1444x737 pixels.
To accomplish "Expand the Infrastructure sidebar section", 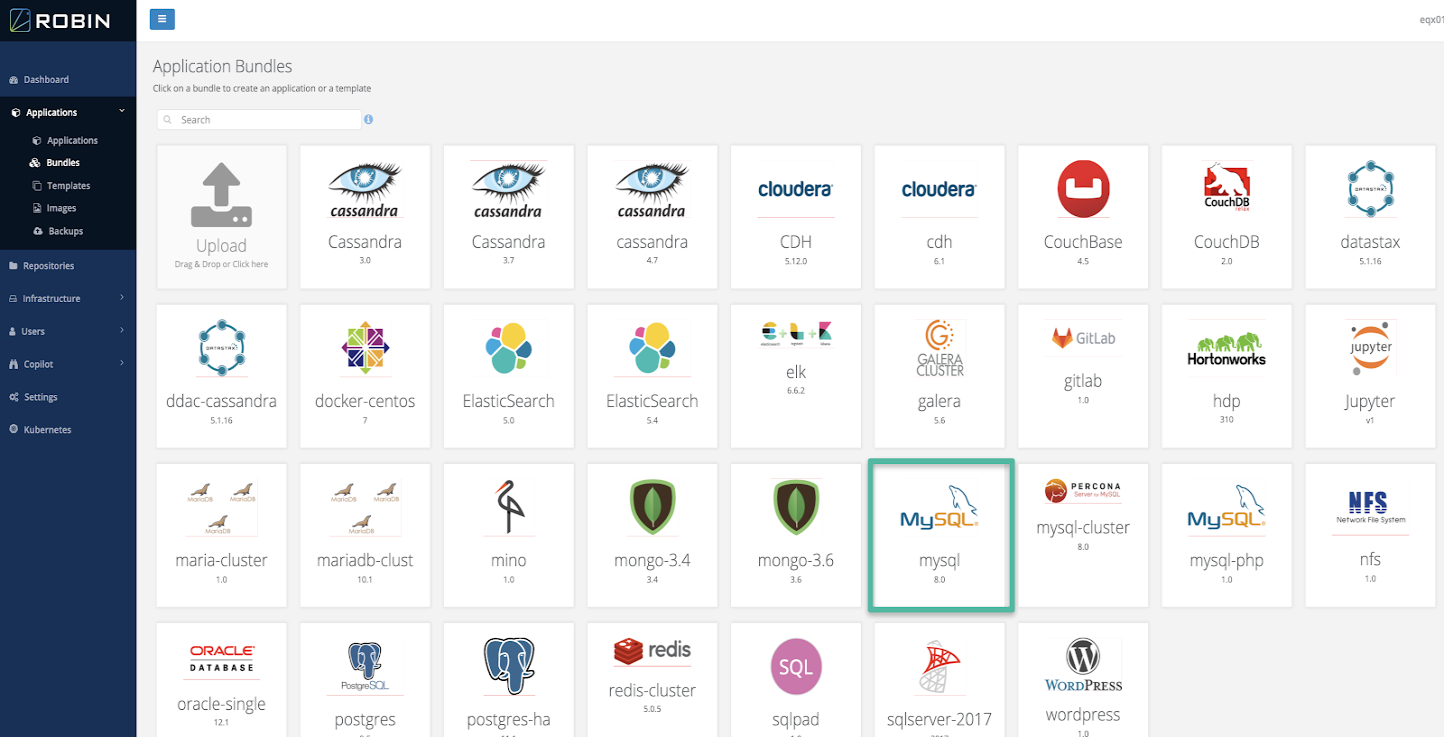I will [68, 298].
